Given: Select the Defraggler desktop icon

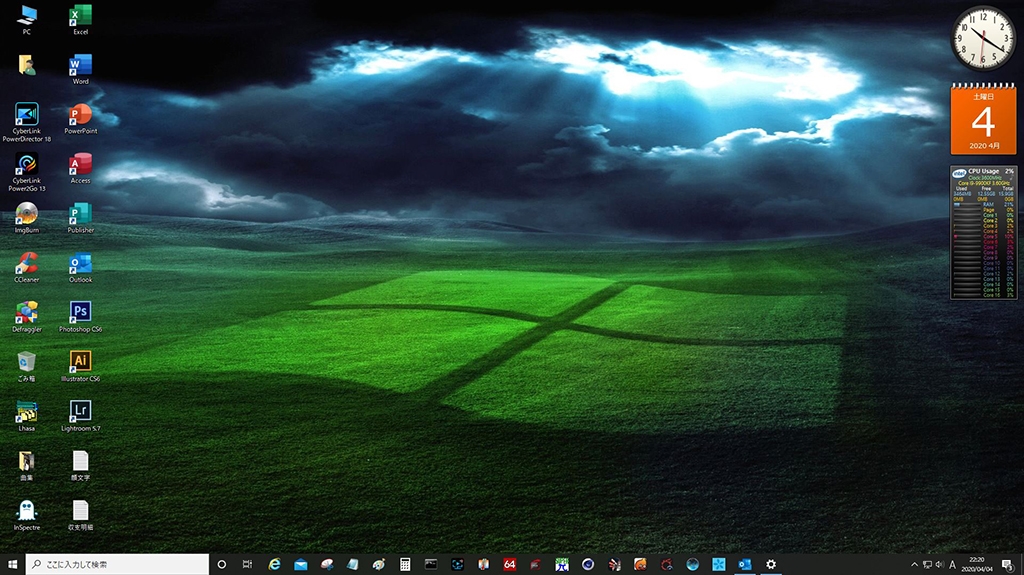Looking at the screenshot, I should tap(27, 317).
